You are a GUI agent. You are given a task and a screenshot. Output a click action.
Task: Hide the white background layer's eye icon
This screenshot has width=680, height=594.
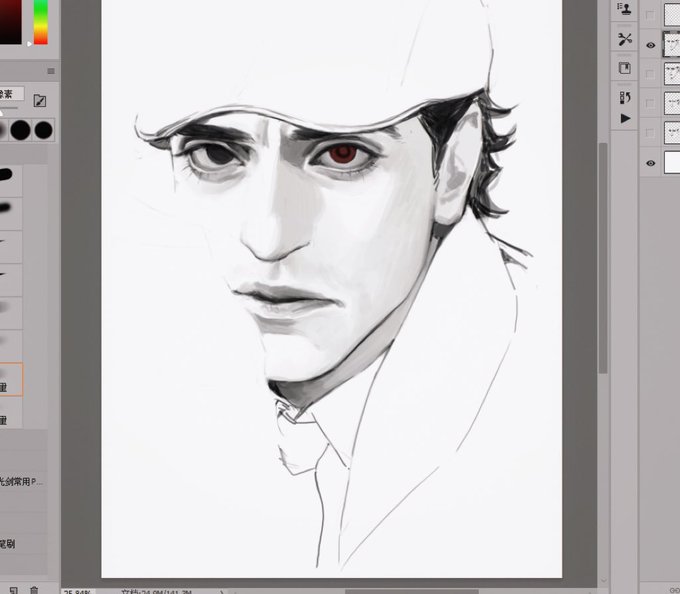[651, 163]
